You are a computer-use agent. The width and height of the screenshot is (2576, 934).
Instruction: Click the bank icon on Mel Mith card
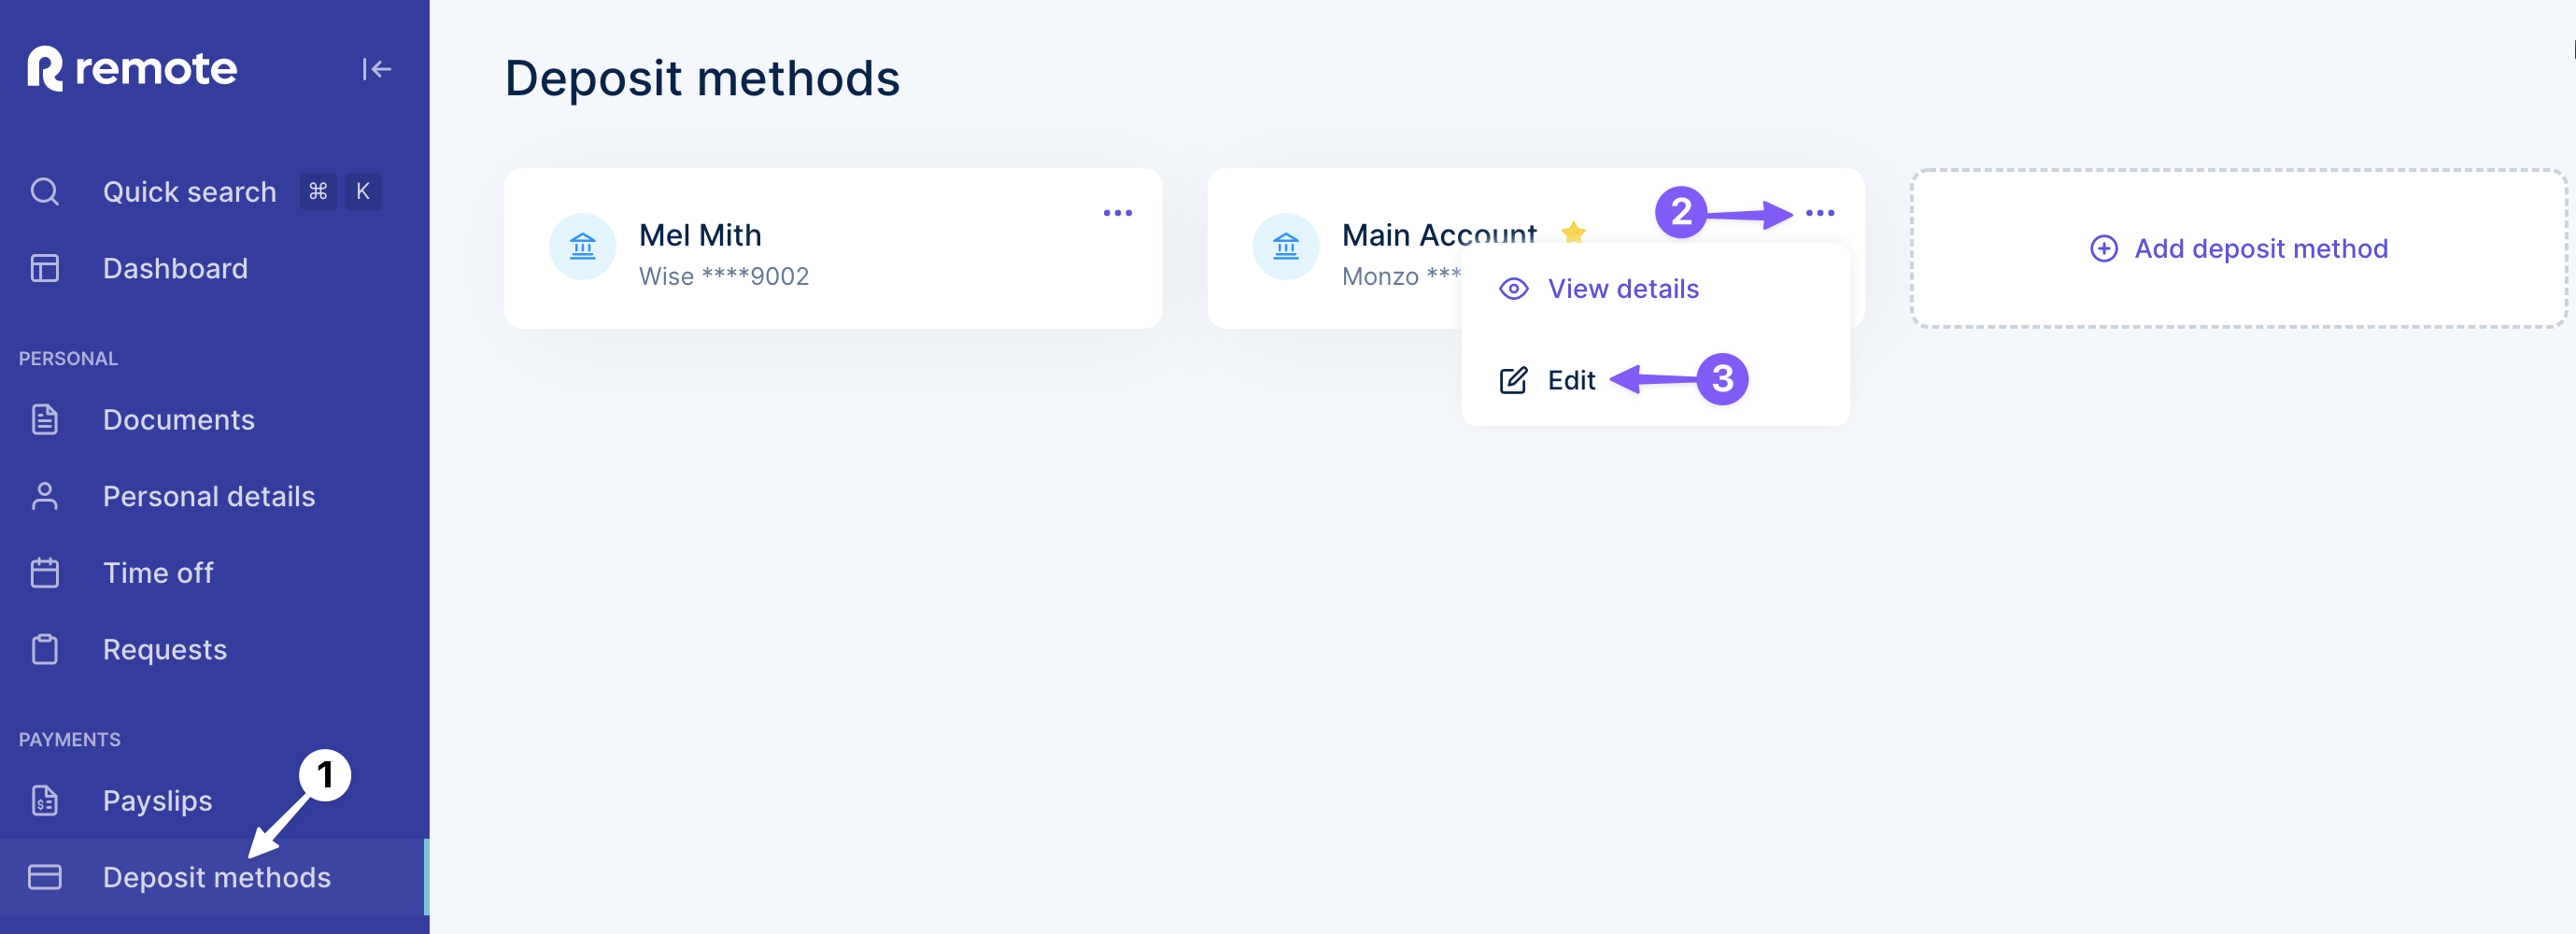pos(583,246)
